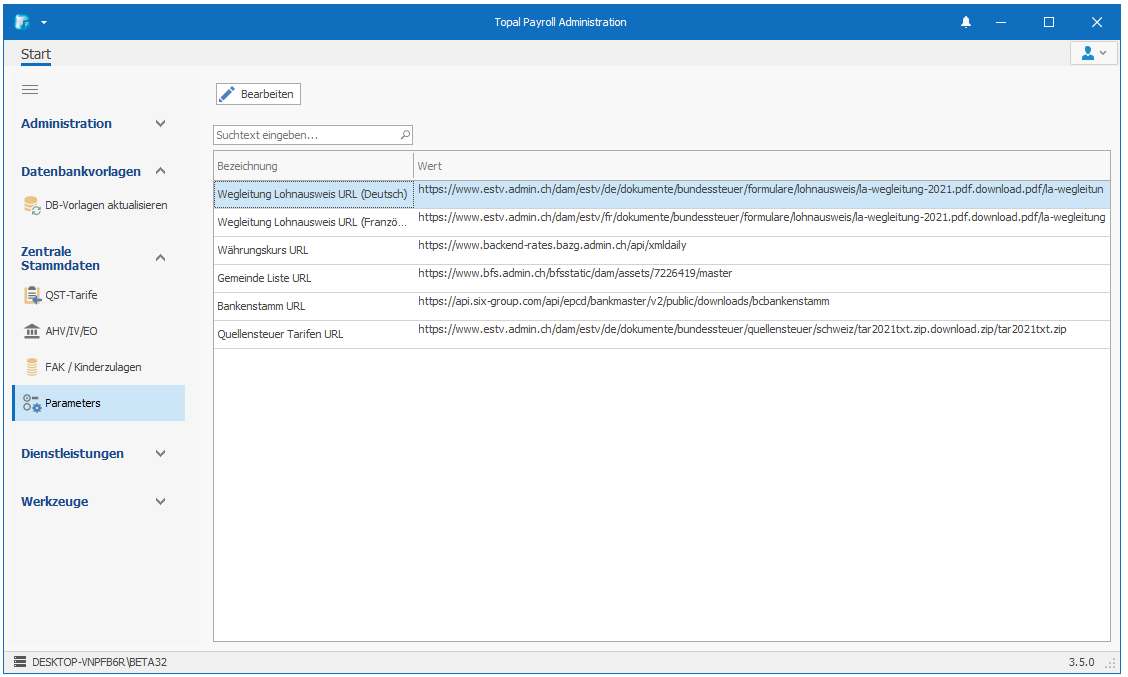This screenshot has width=1128, height=677.
Task: Open QST-Tarife via its clipboard icon
Action: point(32,295)
